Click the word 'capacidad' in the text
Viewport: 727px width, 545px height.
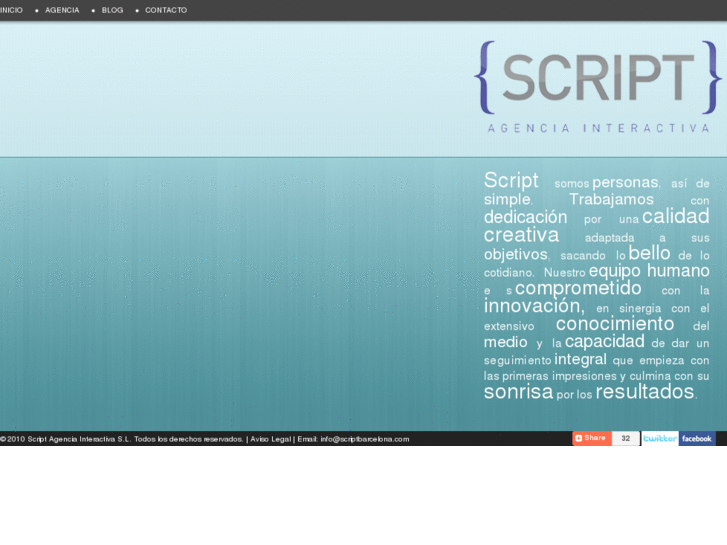pos(605,342)
